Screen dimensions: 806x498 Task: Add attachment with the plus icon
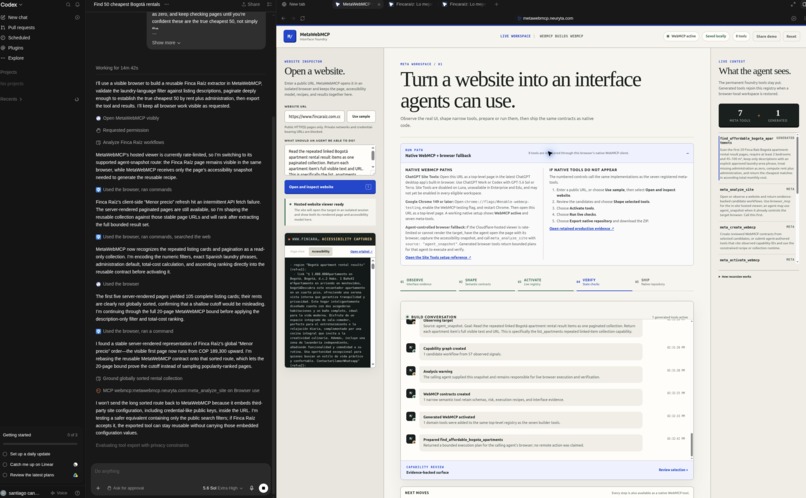[x=98, y=488]
